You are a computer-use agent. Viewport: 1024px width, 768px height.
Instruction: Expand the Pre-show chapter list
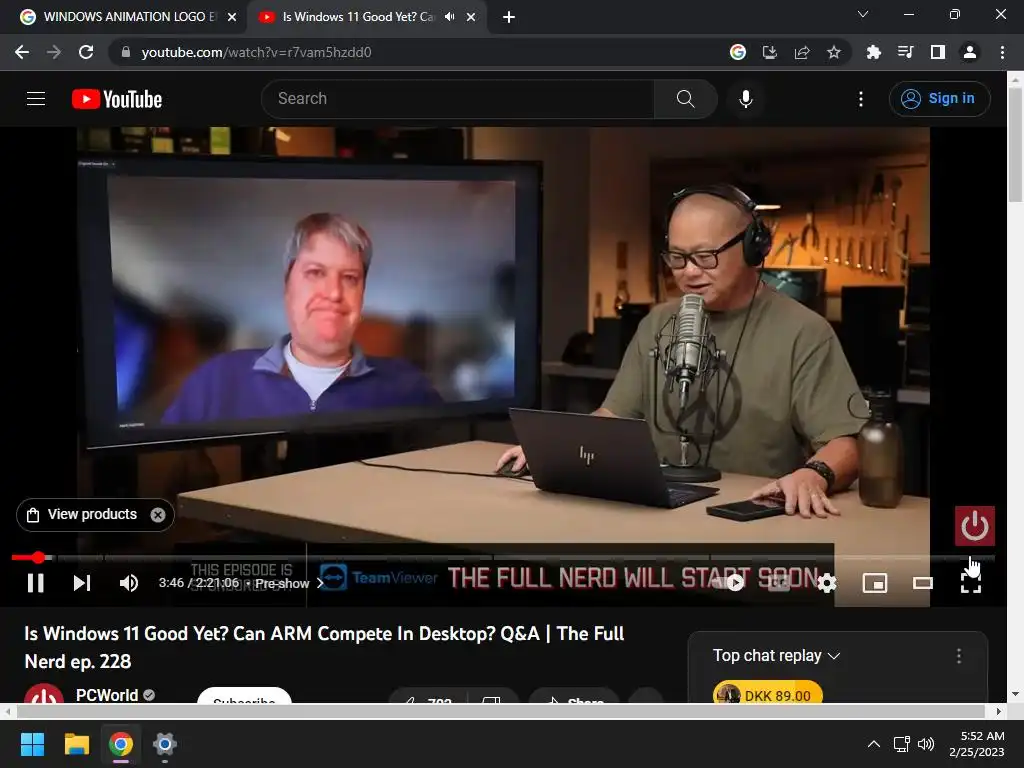(x=289, y=583)
